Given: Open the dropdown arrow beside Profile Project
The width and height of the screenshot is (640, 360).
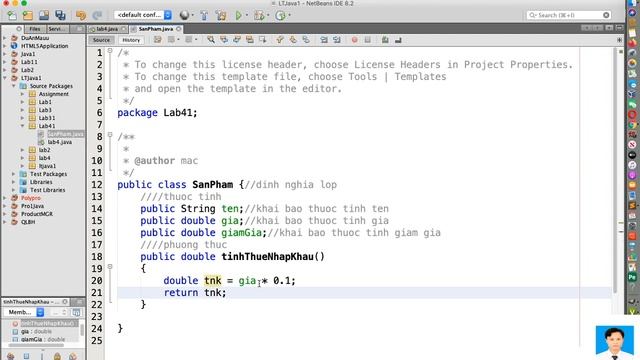Looking at the screenshot, I should [289, 16].
